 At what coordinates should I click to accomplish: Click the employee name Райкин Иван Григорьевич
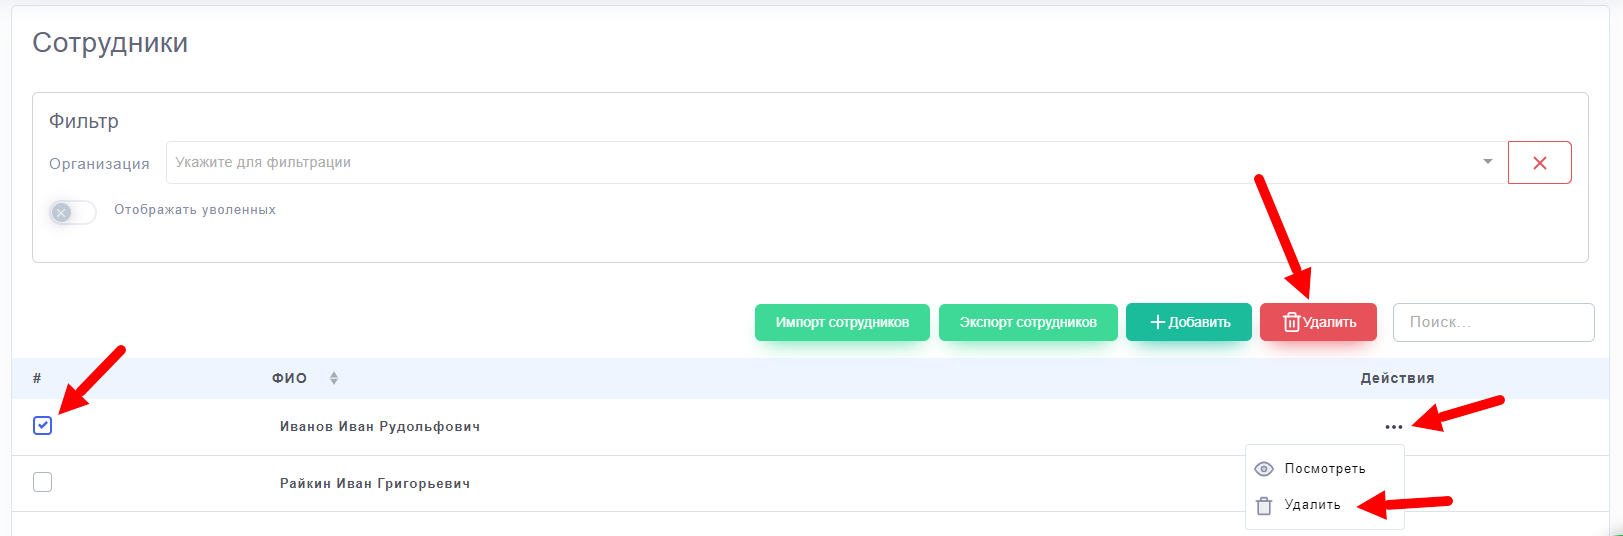click(375, 483)
